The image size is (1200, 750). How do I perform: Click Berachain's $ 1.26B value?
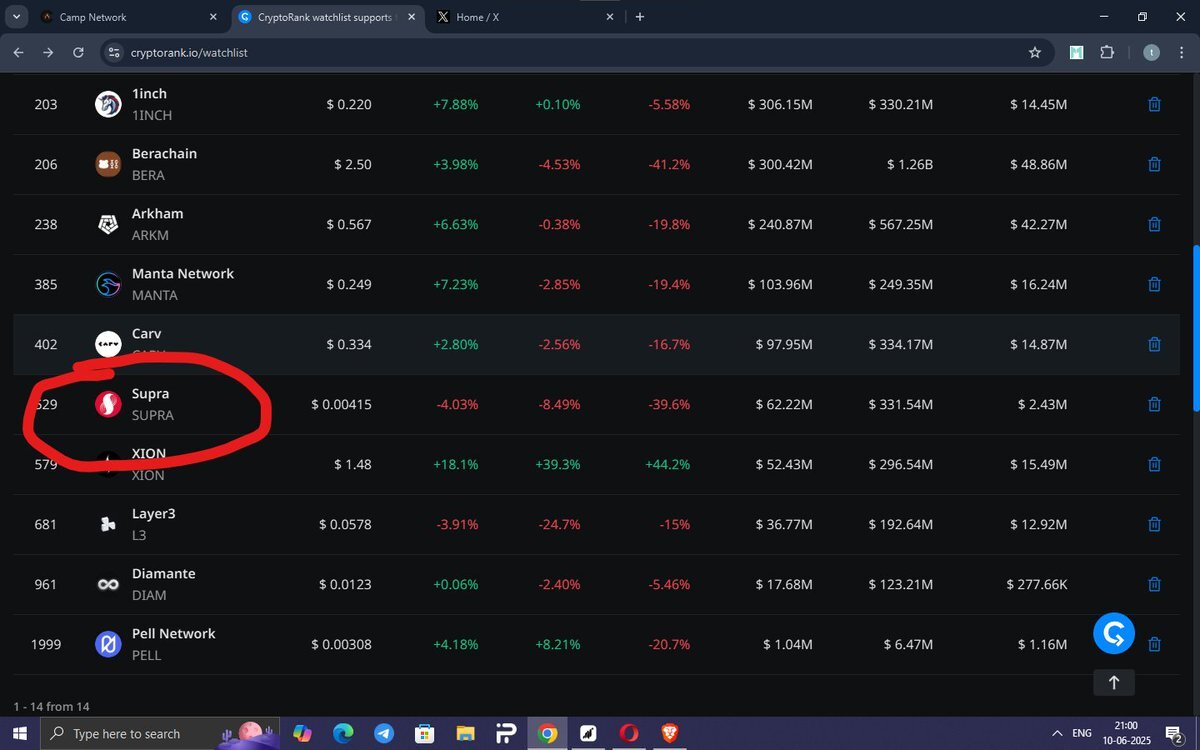[909, 164]
